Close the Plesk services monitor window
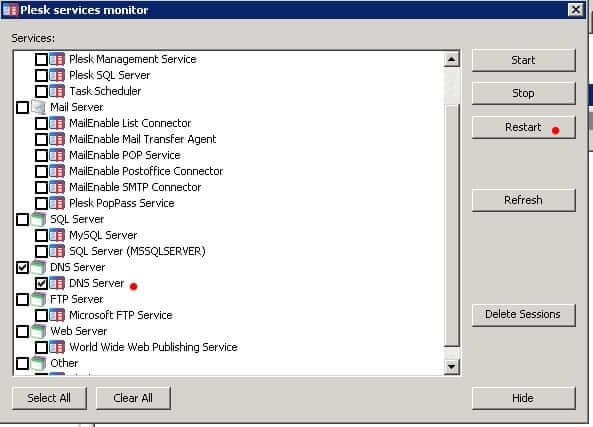Screen dimensions: 593x427 point(576,9)
